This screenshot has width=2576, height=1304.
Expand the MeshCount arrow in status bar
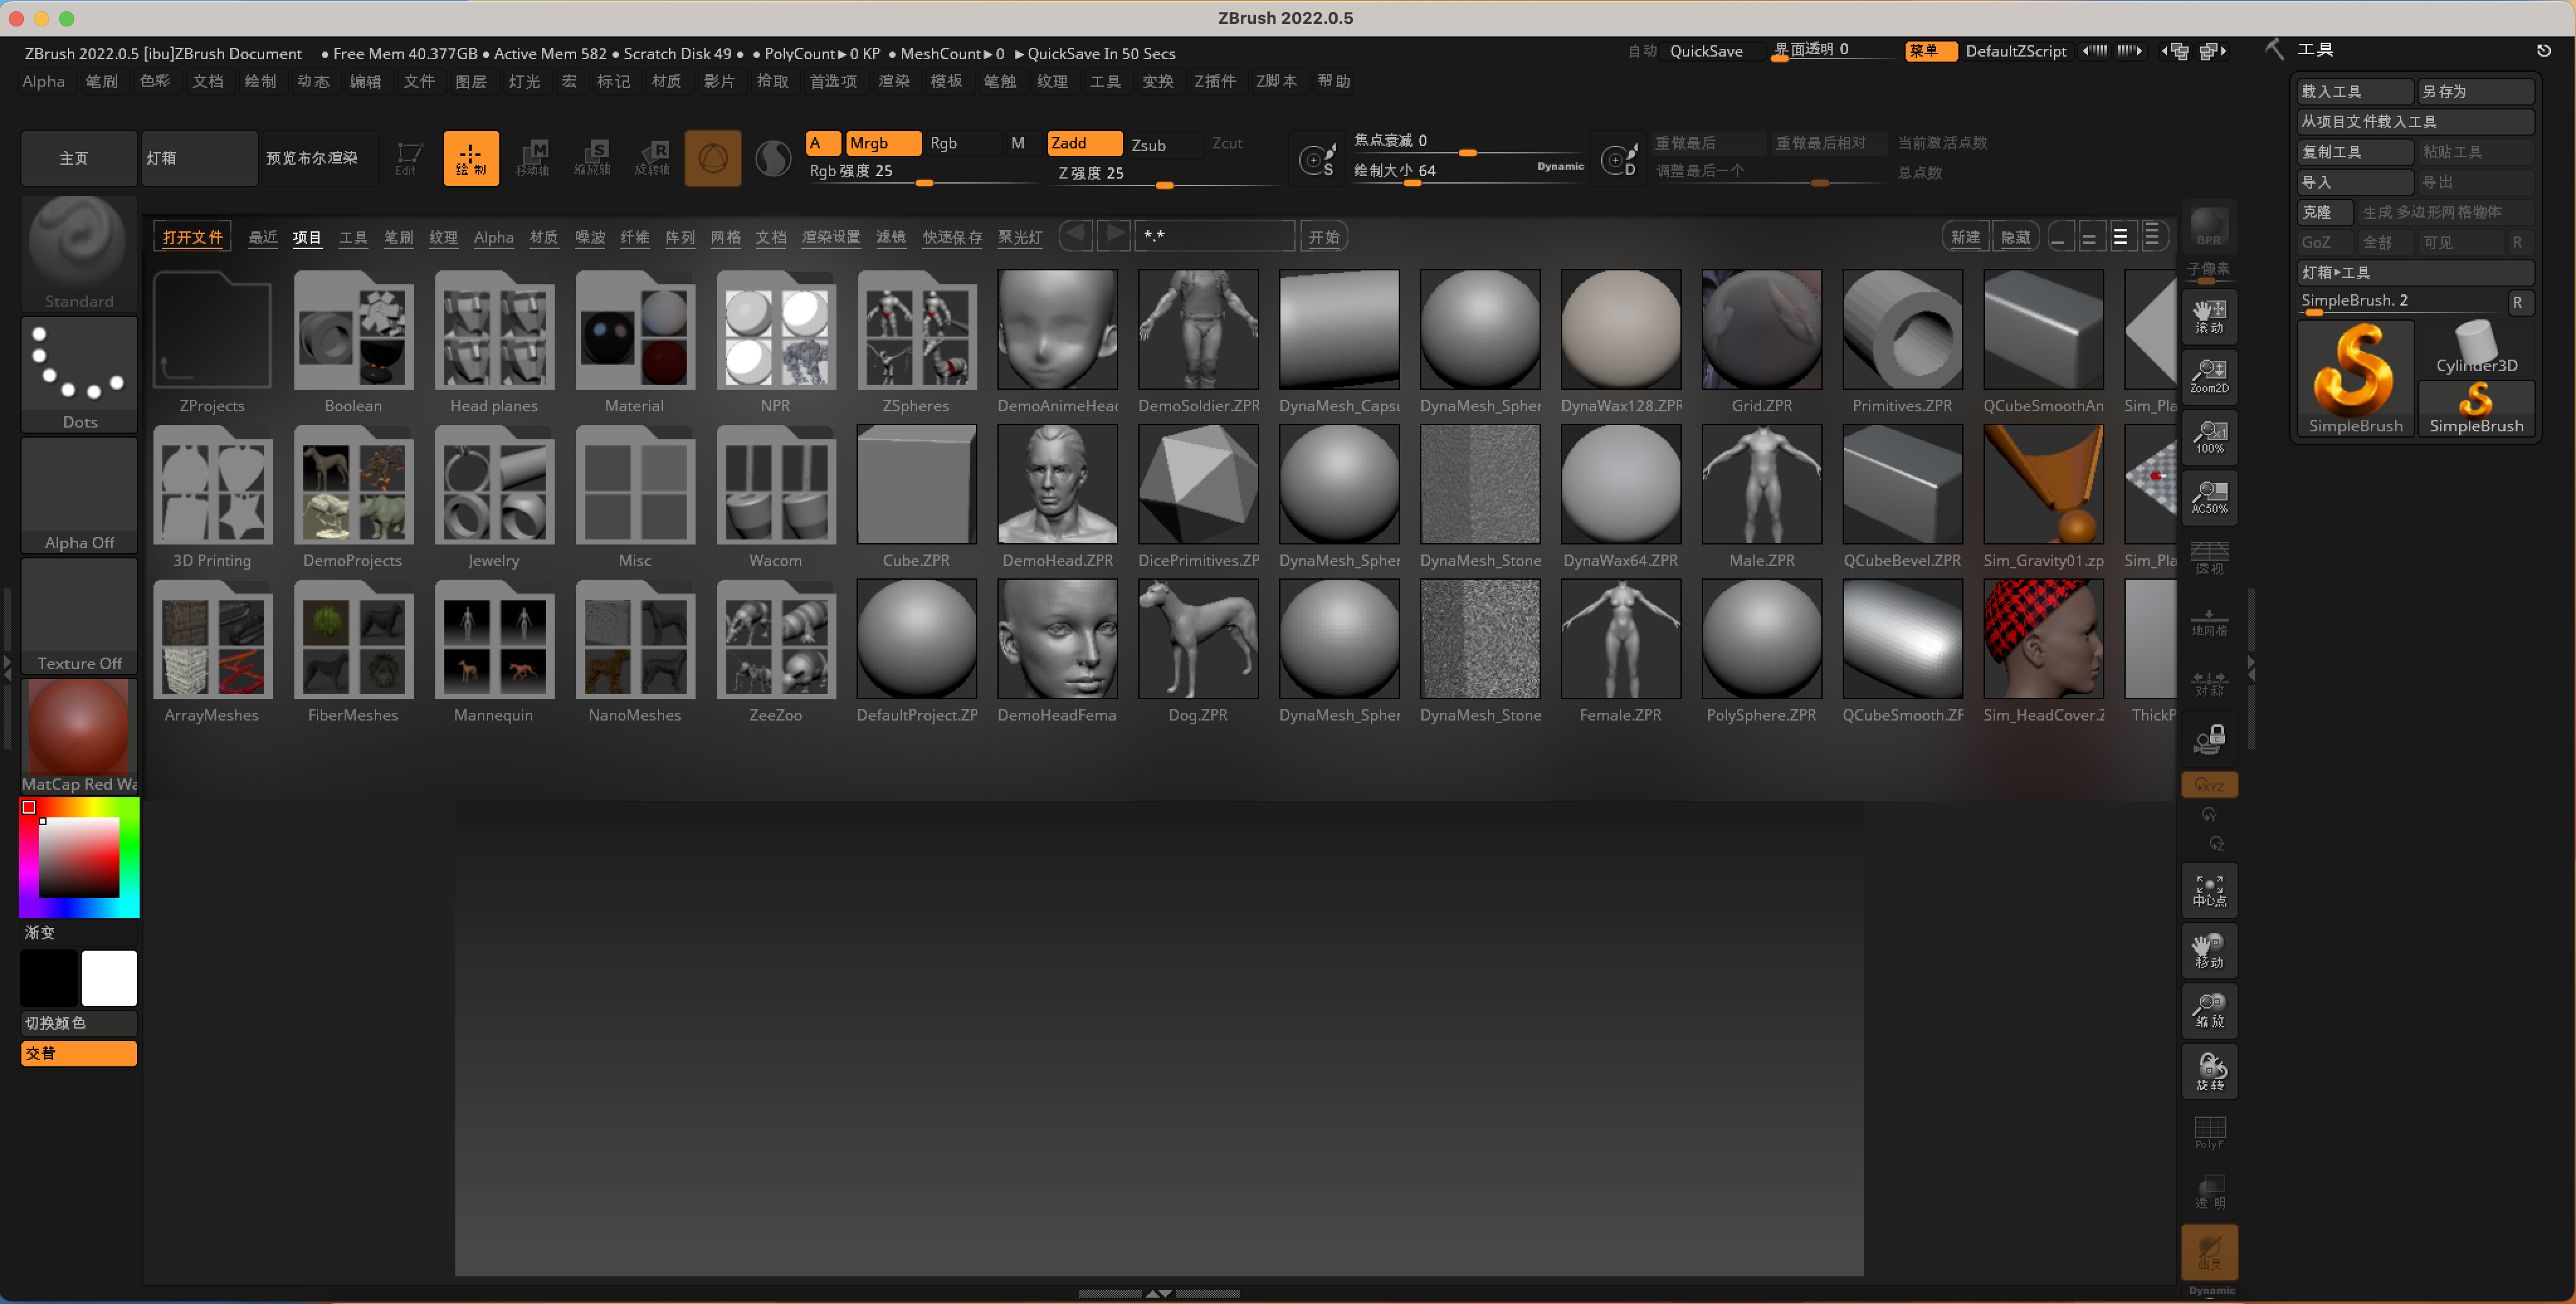coord(988,54)
